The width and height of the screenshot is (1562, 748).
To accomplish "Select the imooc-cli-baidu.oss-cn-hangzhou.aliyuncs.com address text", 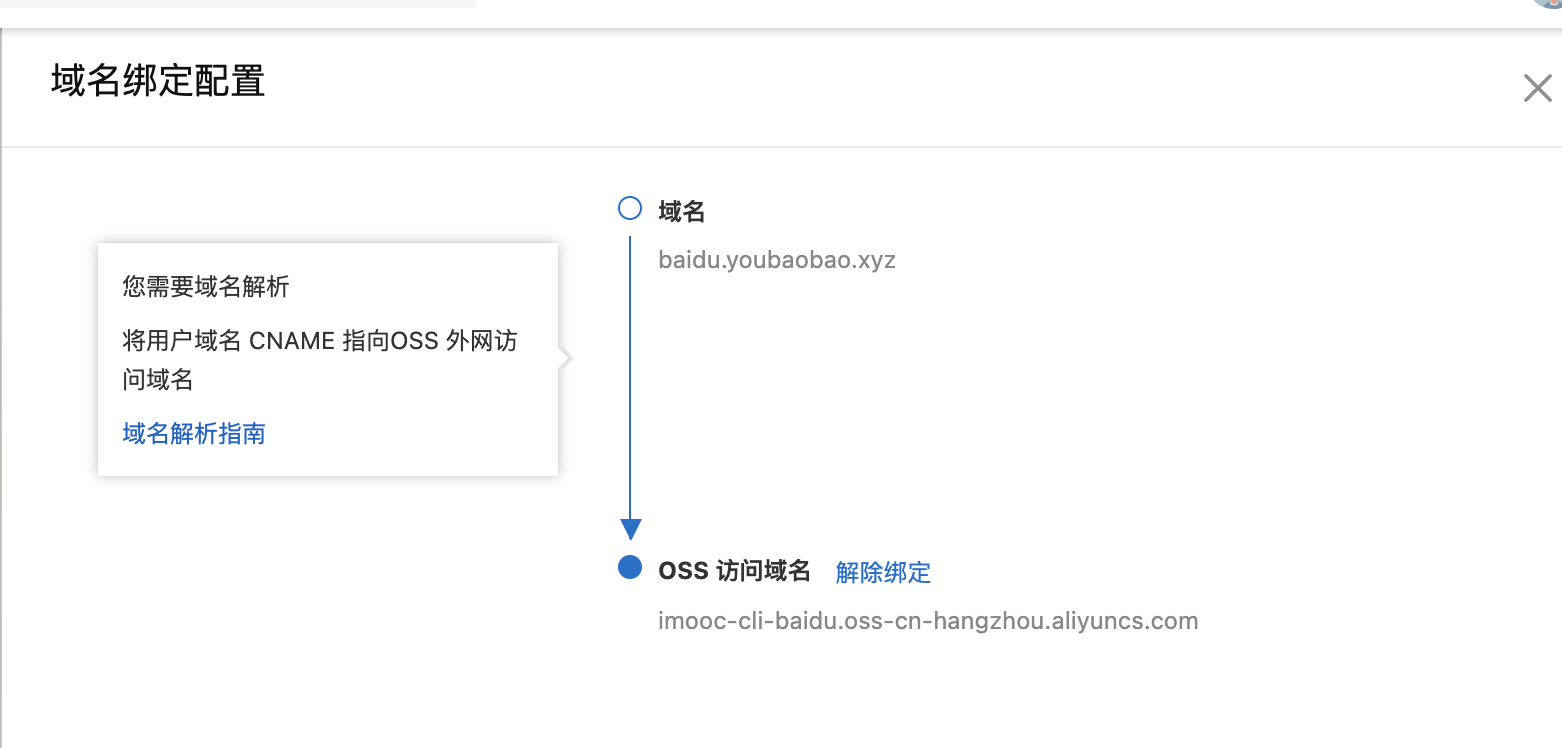I will [928, 620].
